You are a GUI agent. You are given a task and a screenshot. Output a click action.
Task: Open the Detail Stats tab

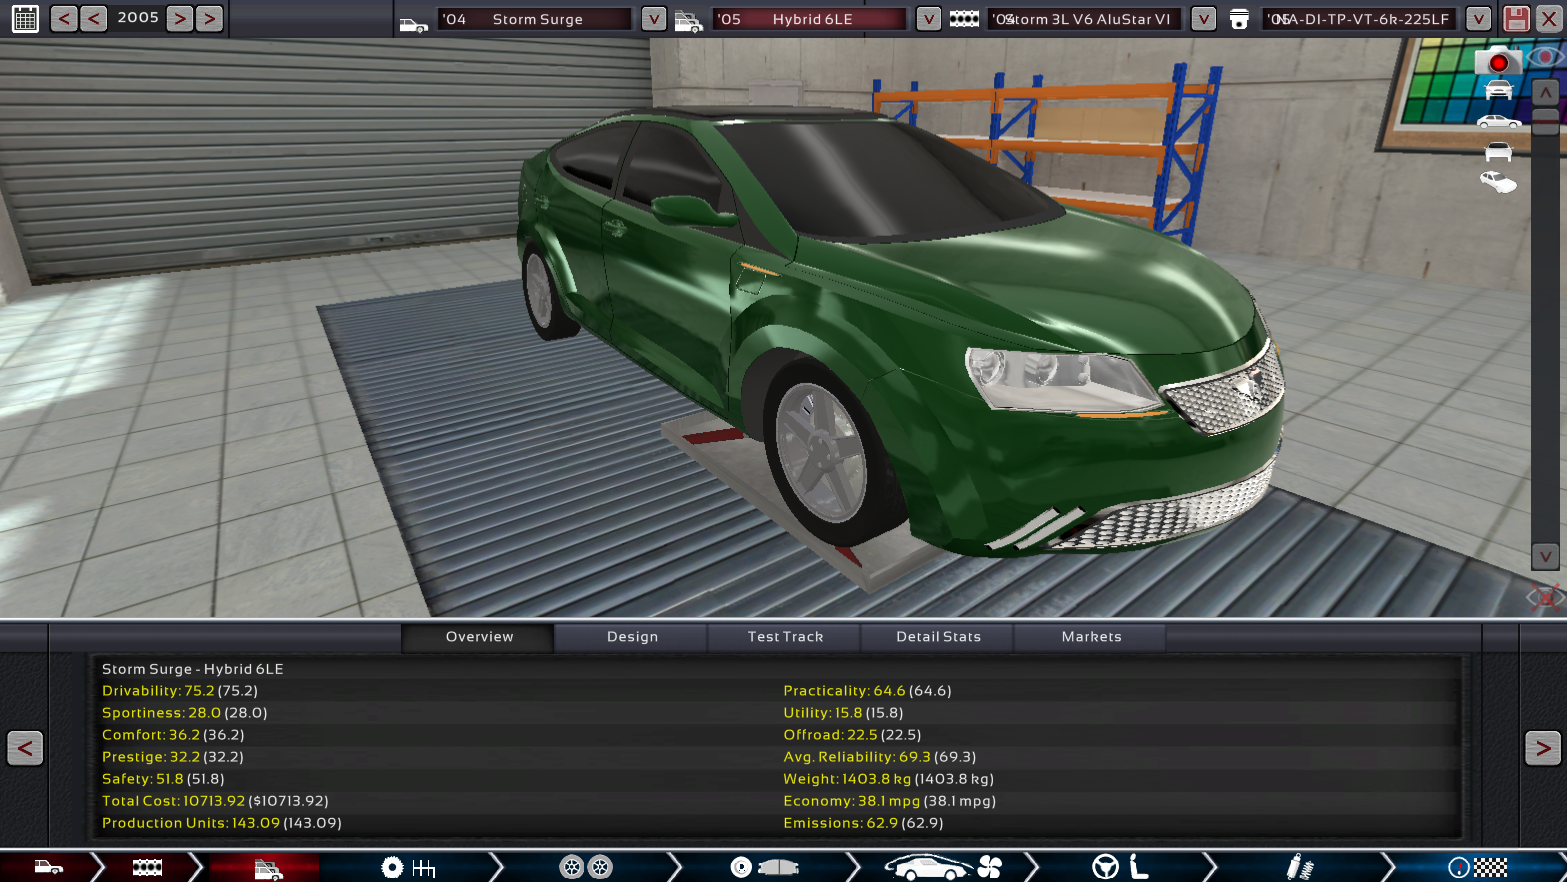[x=938, y=637]
